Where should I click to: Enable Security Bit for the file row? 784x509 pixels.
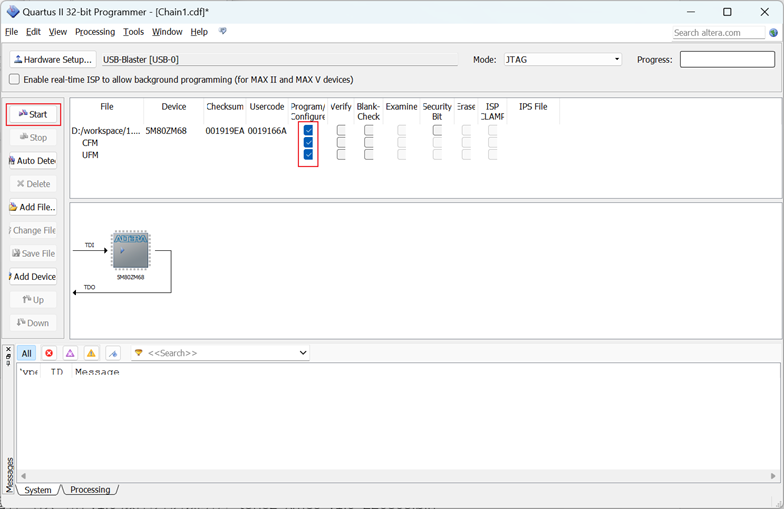coord(437,130)
